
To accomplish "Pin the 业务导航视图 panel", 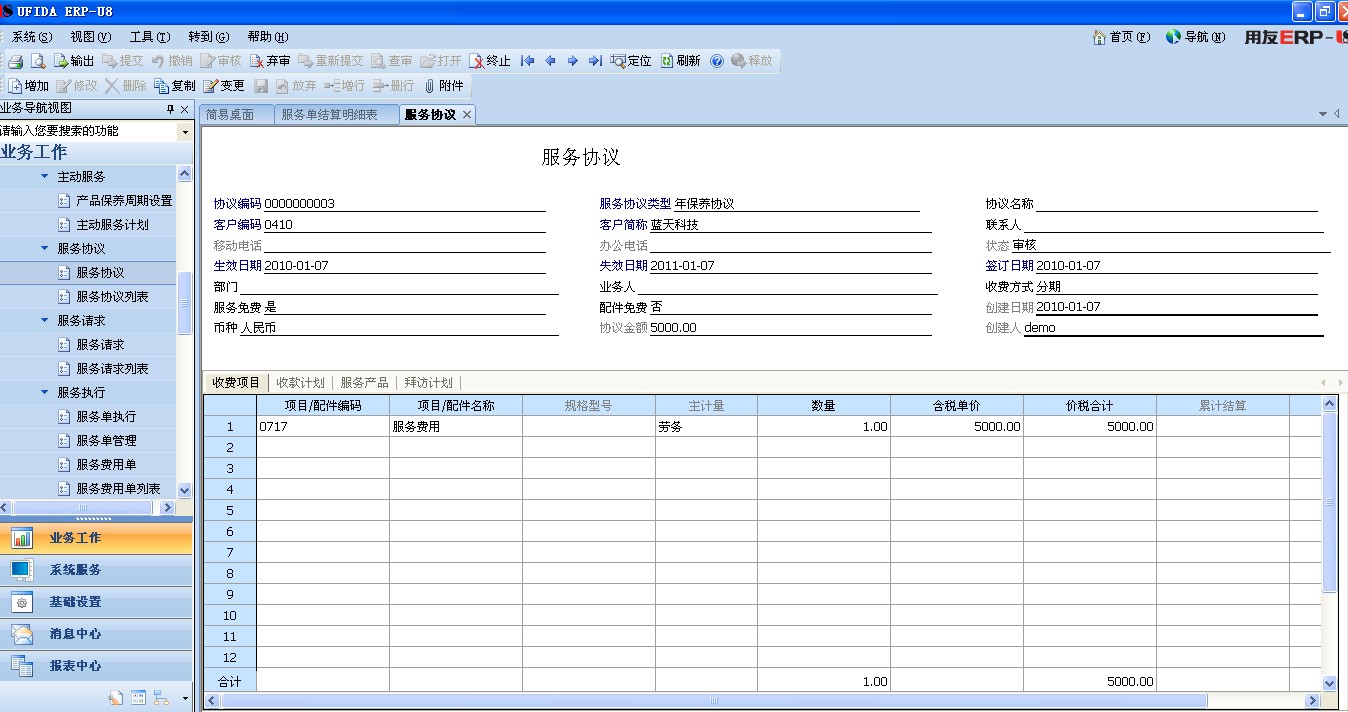I will tap(170, 109).
